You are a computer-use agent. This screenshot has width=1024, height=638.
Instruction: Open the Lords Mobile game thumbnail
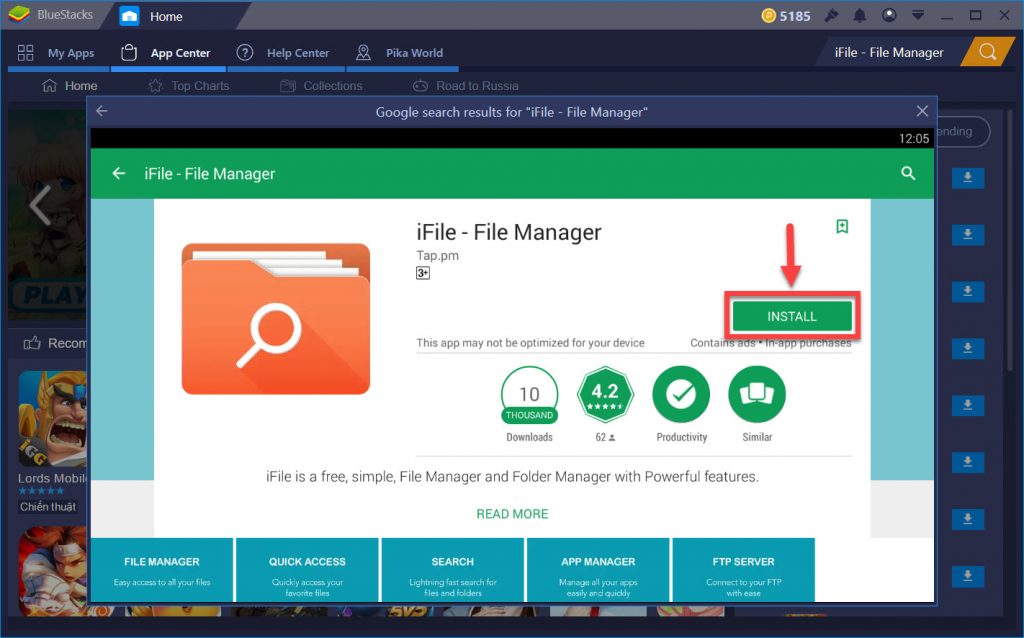(x=52, y=419)
